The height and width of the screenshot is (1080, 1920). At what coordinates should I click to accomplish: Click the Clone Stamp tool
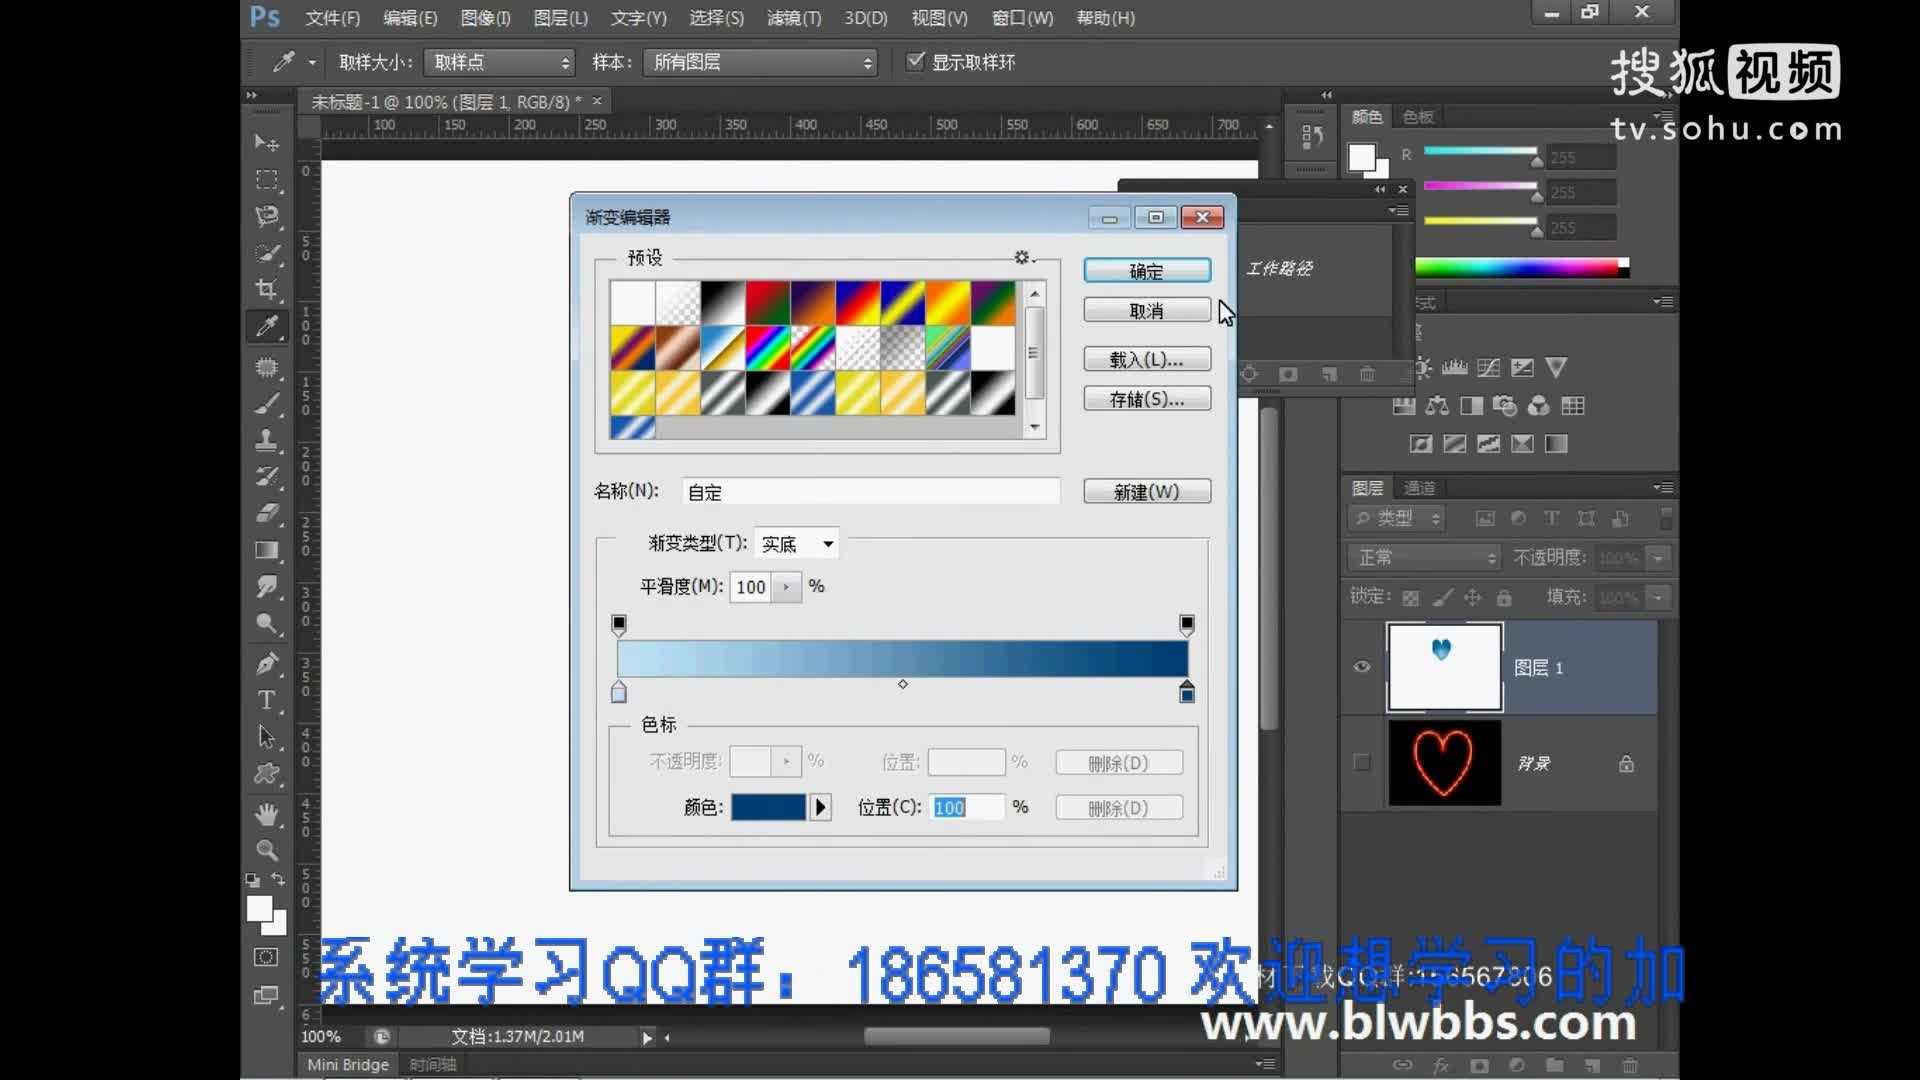[266, 440]
